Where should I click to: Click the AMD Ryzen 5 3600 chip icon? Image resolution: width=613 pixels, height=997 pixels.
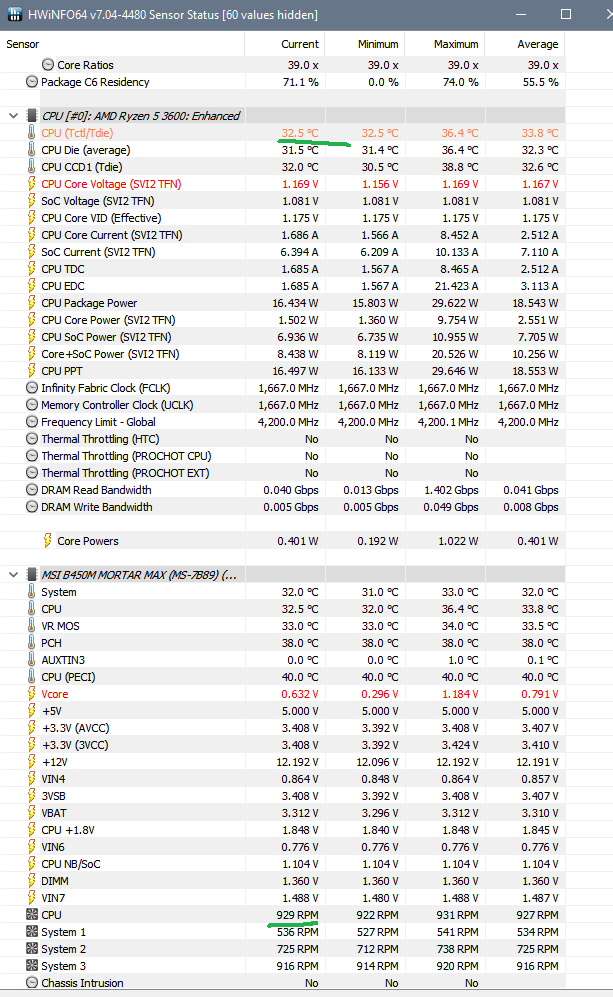tap(32, 116)
